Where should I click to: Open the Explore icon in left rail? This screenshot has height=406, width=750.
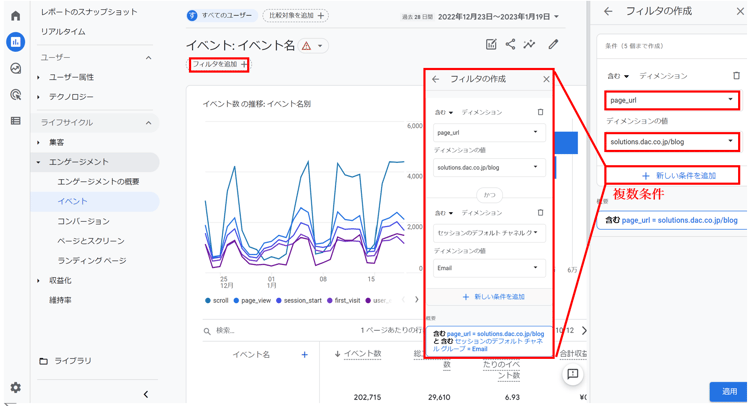click(15, 69)
